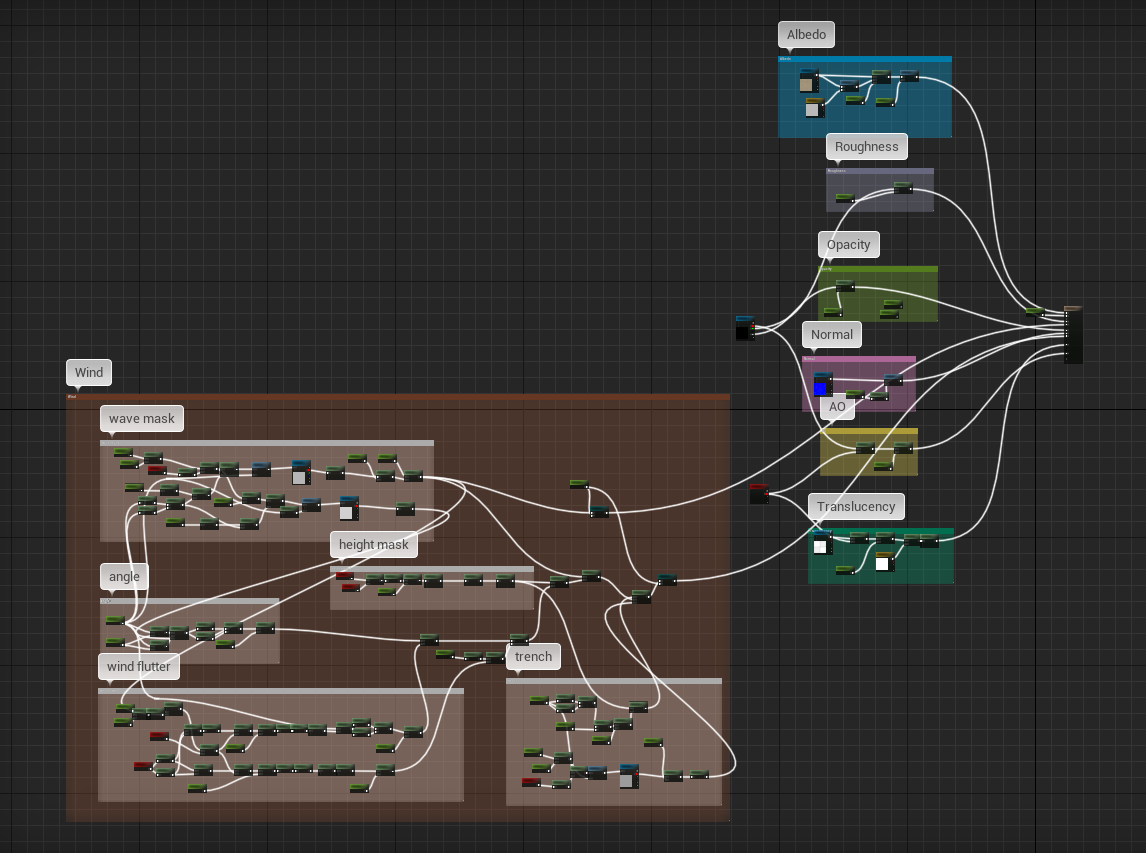Image resolution: width=1146 pixels, height=853 pixels.
Task: Select the blue Albedo comment header bar
Action: click(865, 59)
